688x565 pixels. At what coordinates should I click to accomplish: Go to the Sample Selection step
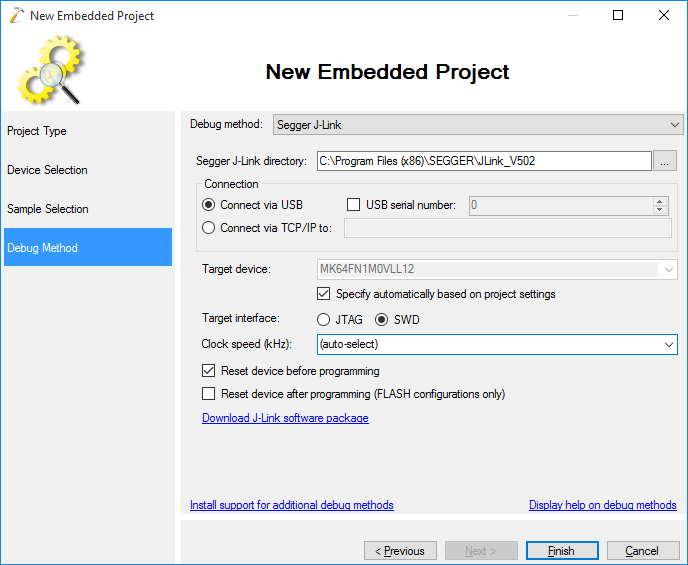tap(88, 209)
